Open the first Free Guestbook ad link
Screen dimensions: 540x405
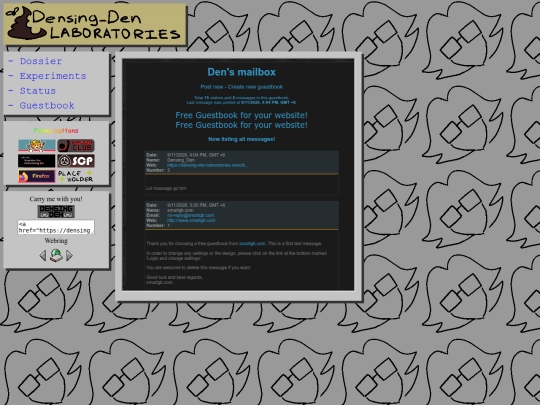(241, 115)
